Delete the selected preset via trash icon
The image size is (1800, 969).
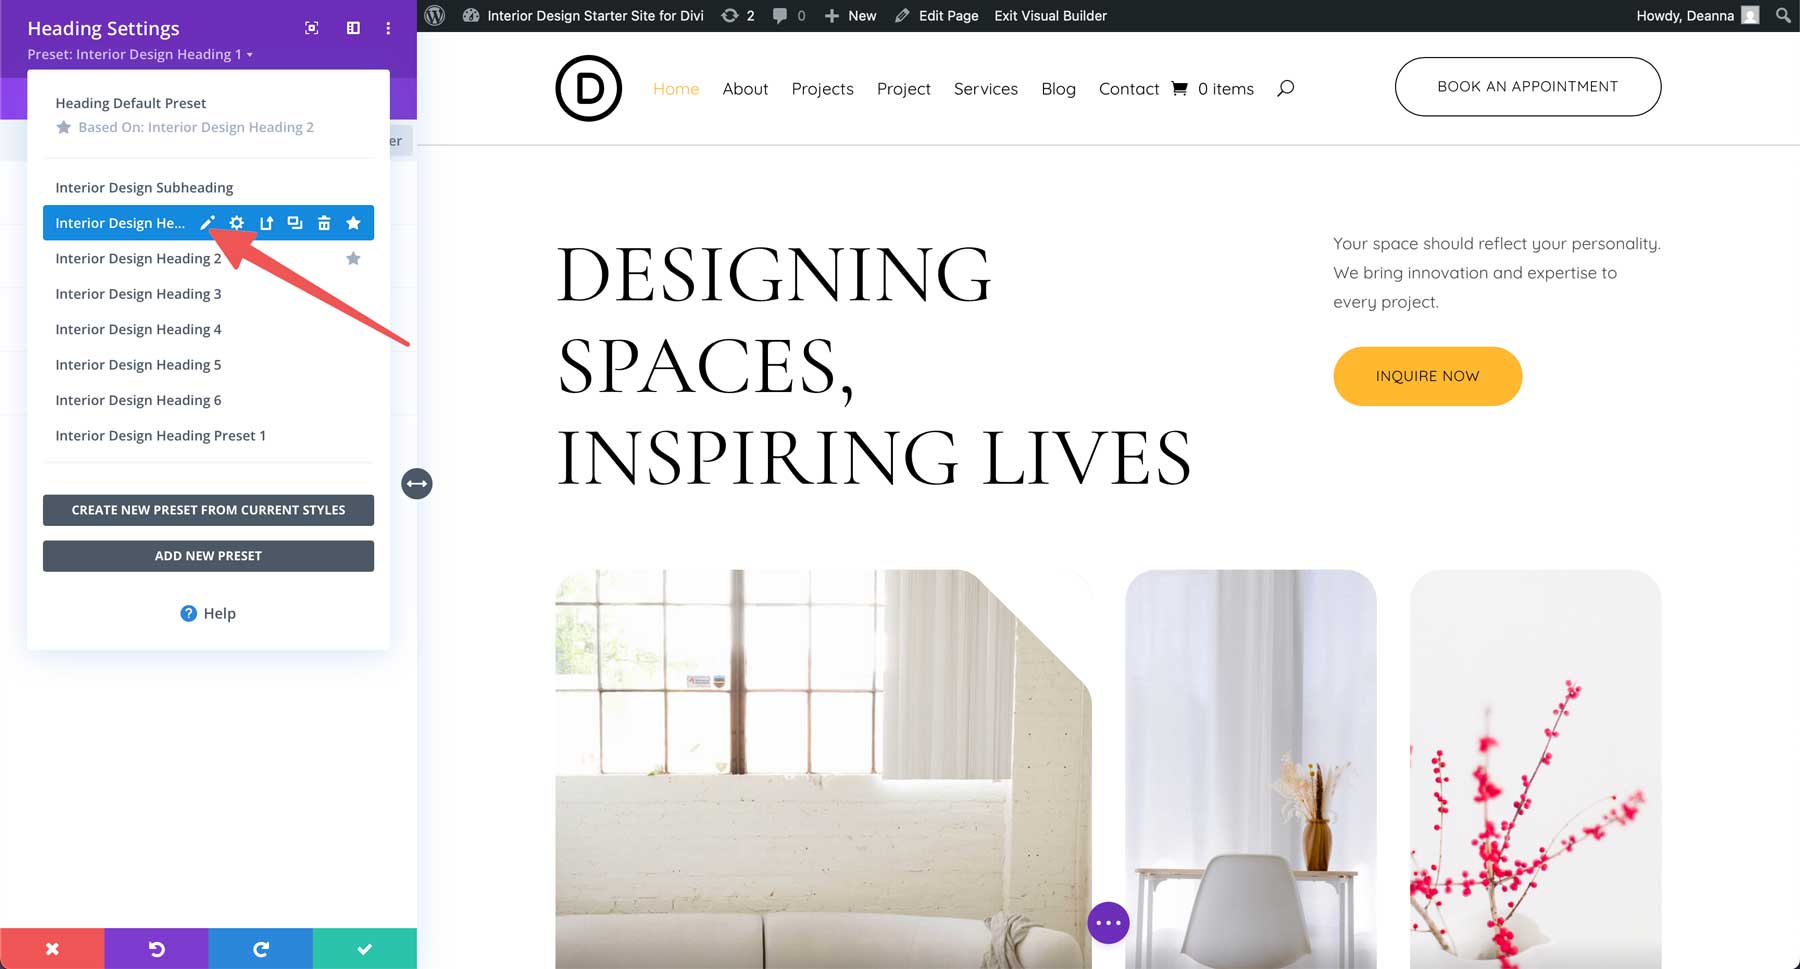[324, 222]
